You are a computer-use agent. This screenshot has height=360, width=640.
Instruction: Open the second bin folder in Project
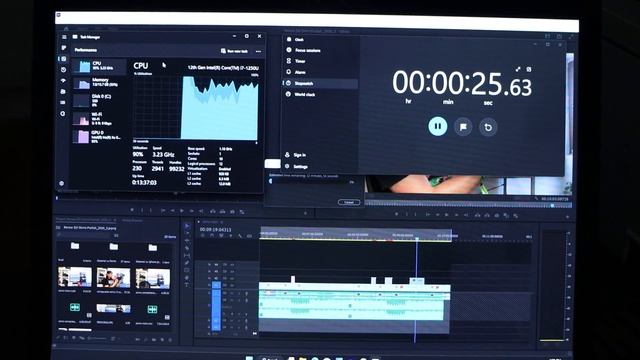[114, 247]
